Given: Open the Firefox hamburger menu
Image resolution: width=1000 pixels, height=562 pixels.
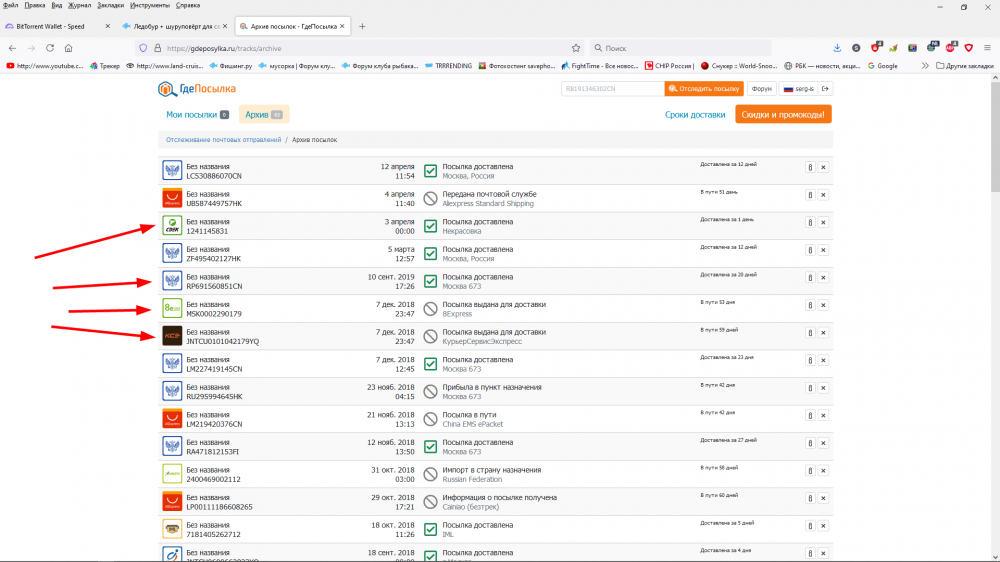Looking at the screenshot, I should point(986,47).
